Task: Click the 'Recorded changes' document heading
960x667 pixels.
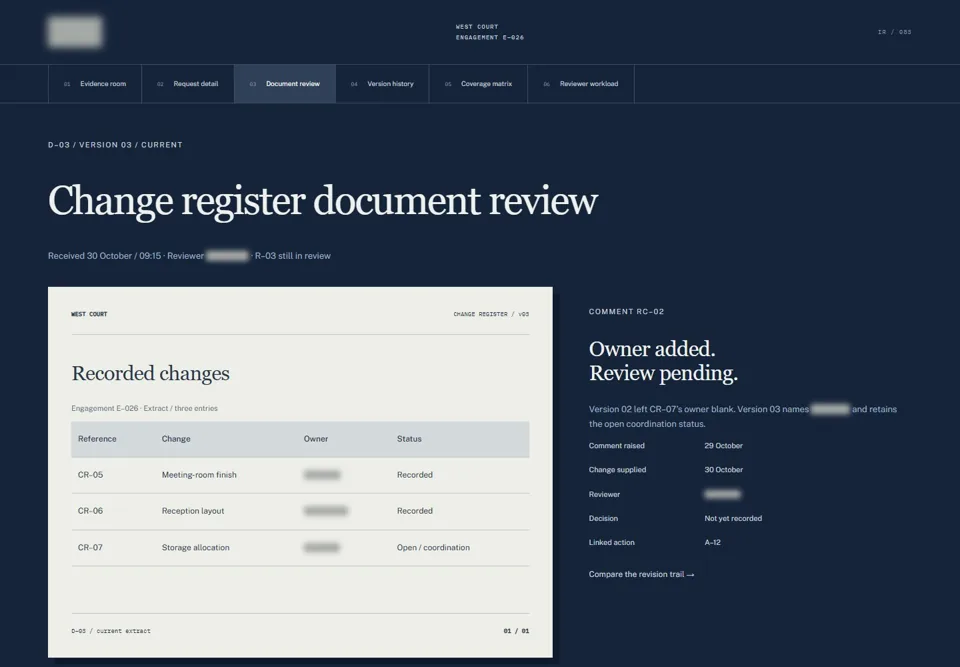Action: [x=151, y=373]
